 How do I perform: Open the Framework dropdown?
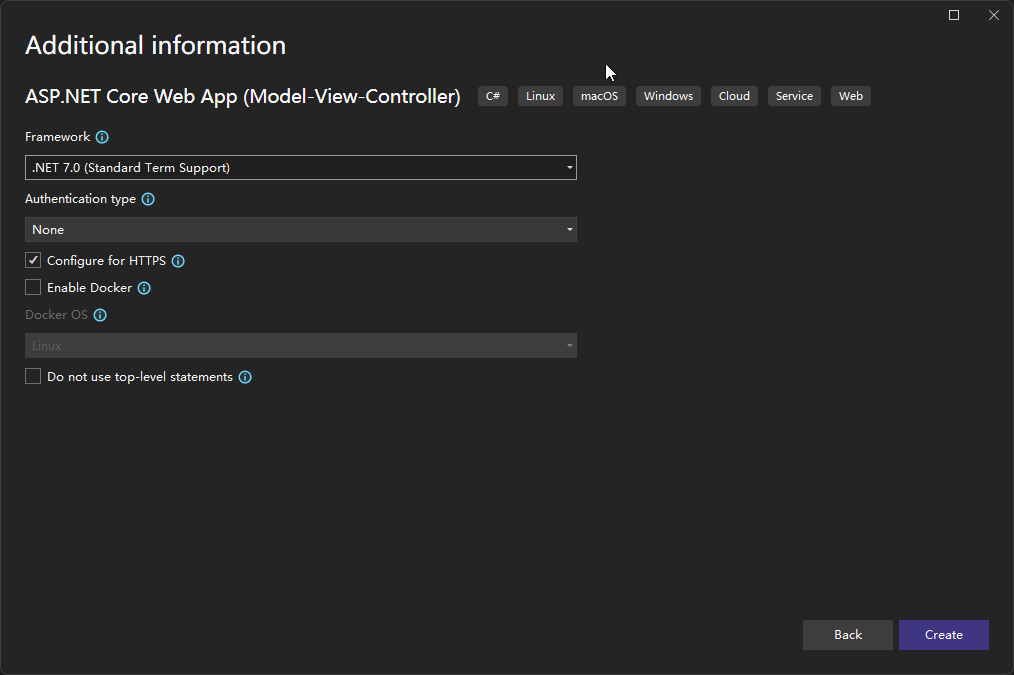point(301,168)
